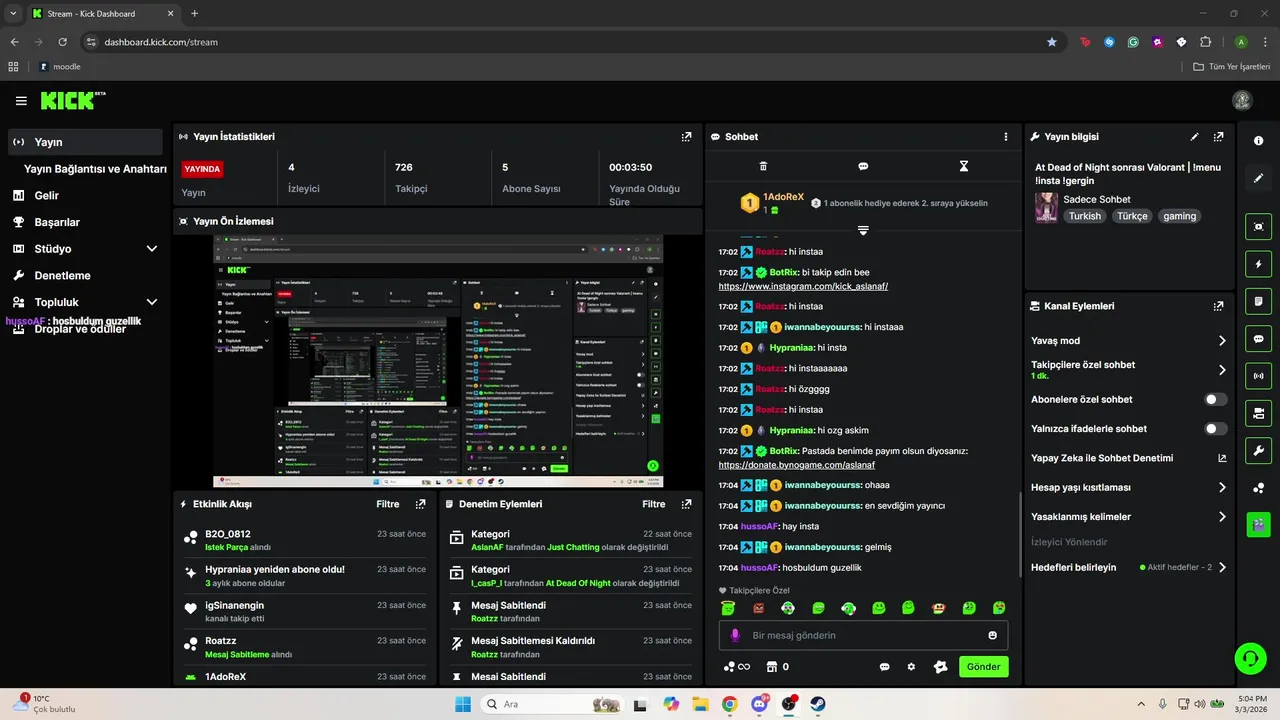Toggle Yalnızca ifadelerle sohbet switch

click(1215, 429)
